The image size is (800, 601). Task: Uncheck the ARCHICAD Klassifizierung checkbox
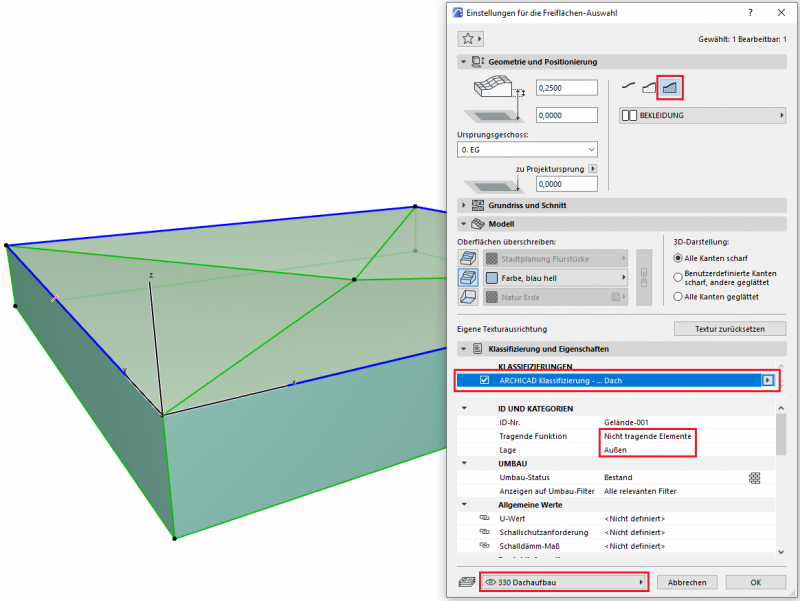tap(485, 380)
